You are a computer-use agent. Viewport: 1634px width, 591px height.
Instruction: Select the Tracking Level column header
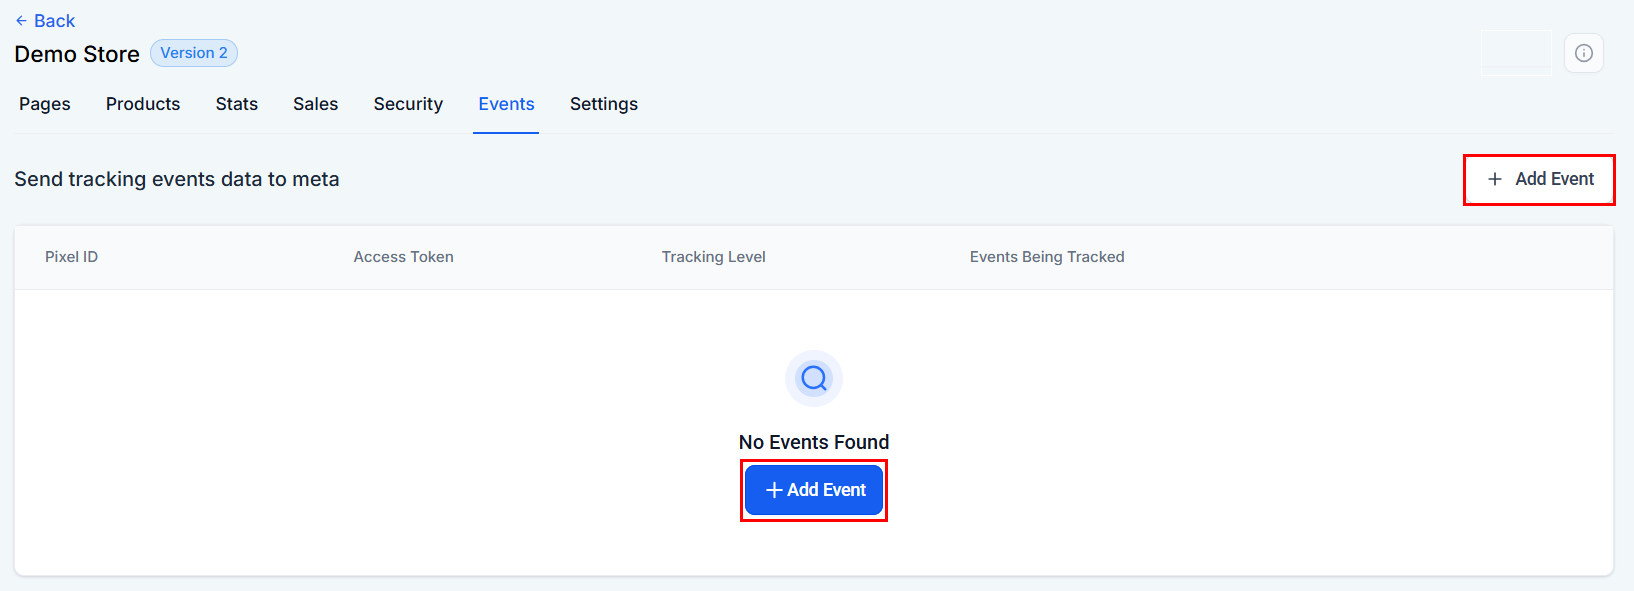(x=713, y=257)
